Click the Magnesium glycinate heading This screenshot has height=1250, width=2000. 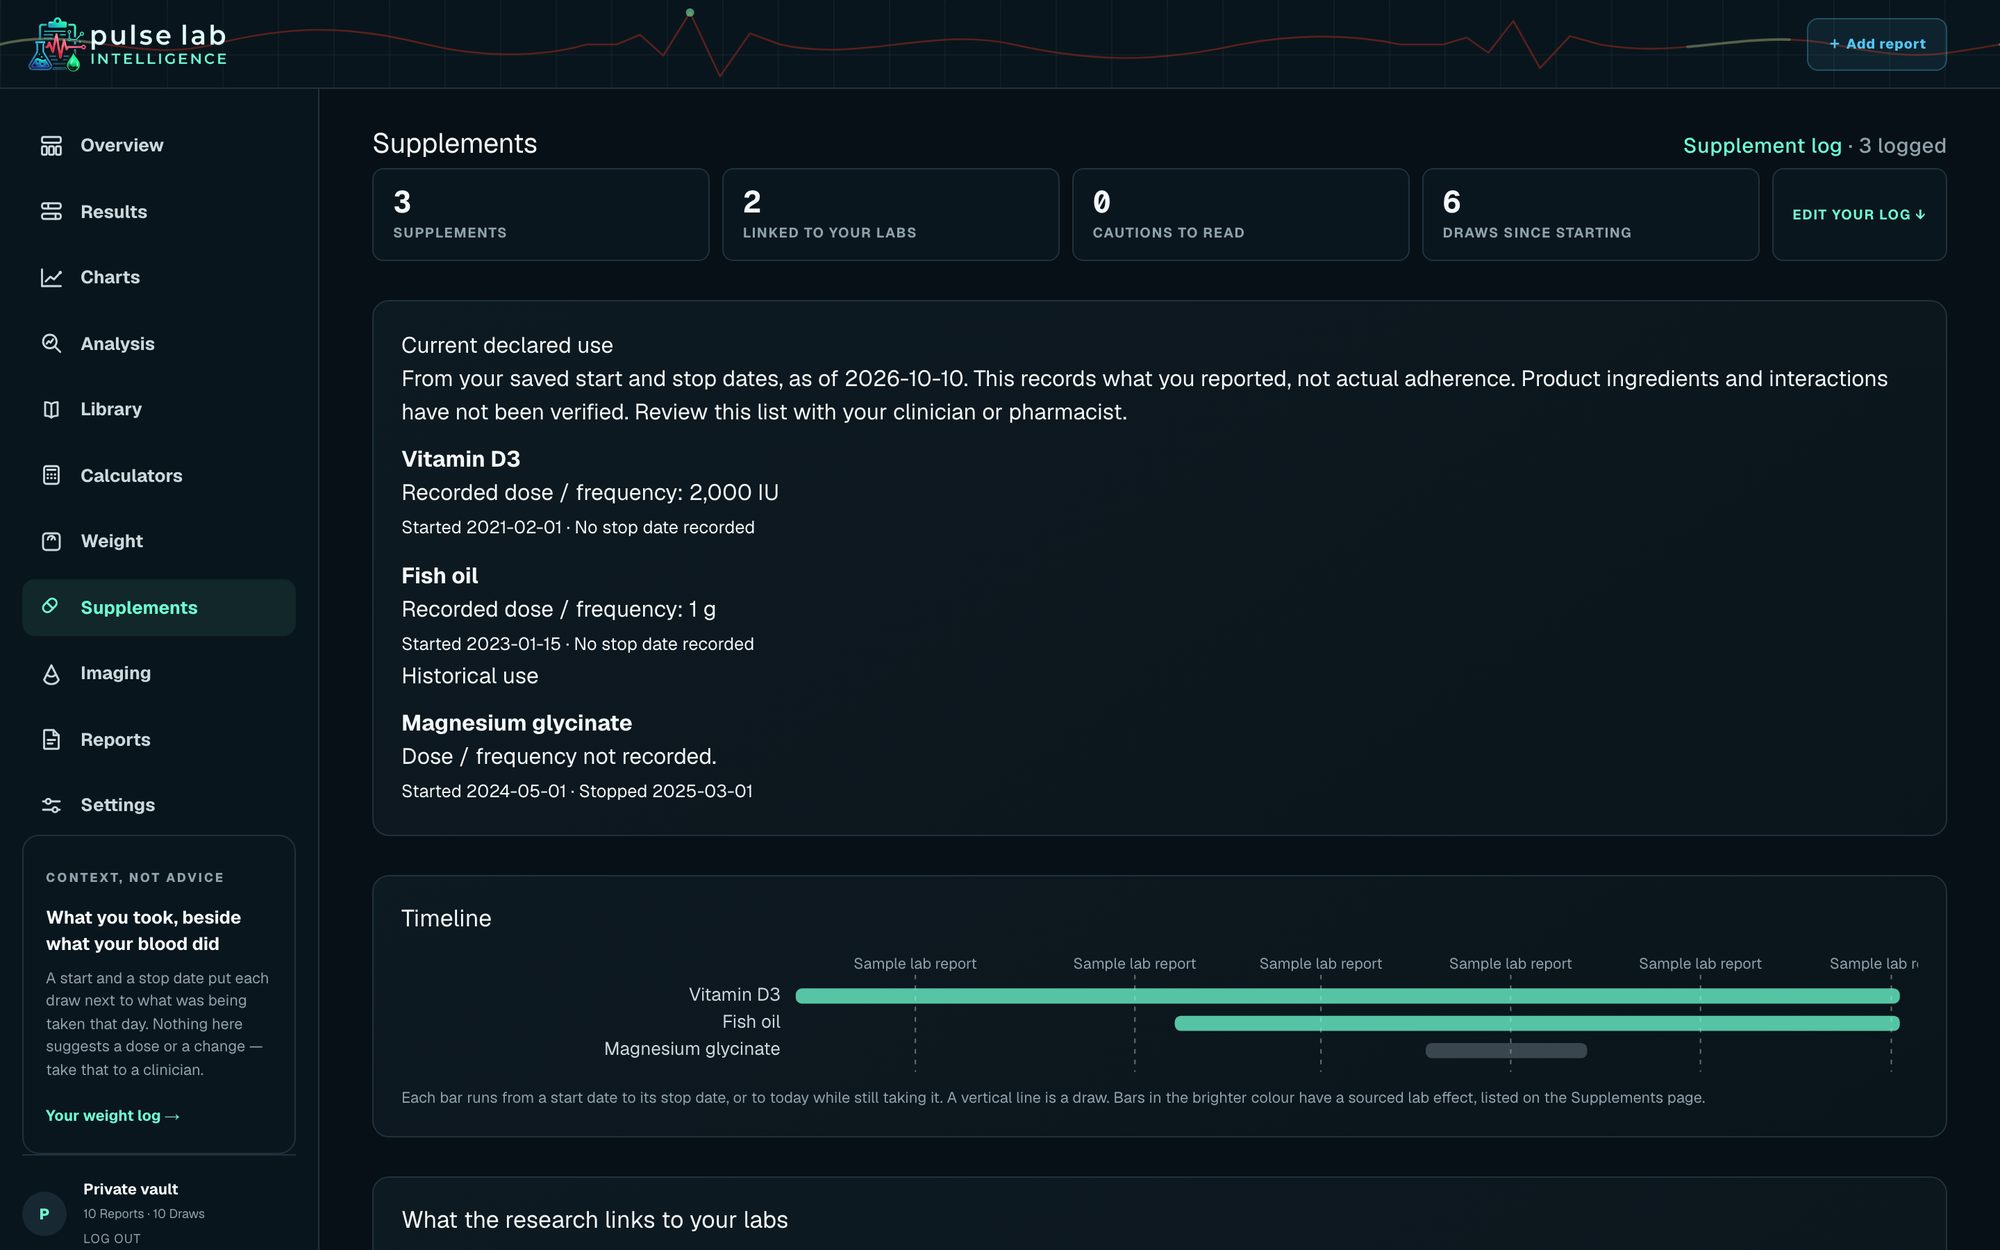coord(517,723)
